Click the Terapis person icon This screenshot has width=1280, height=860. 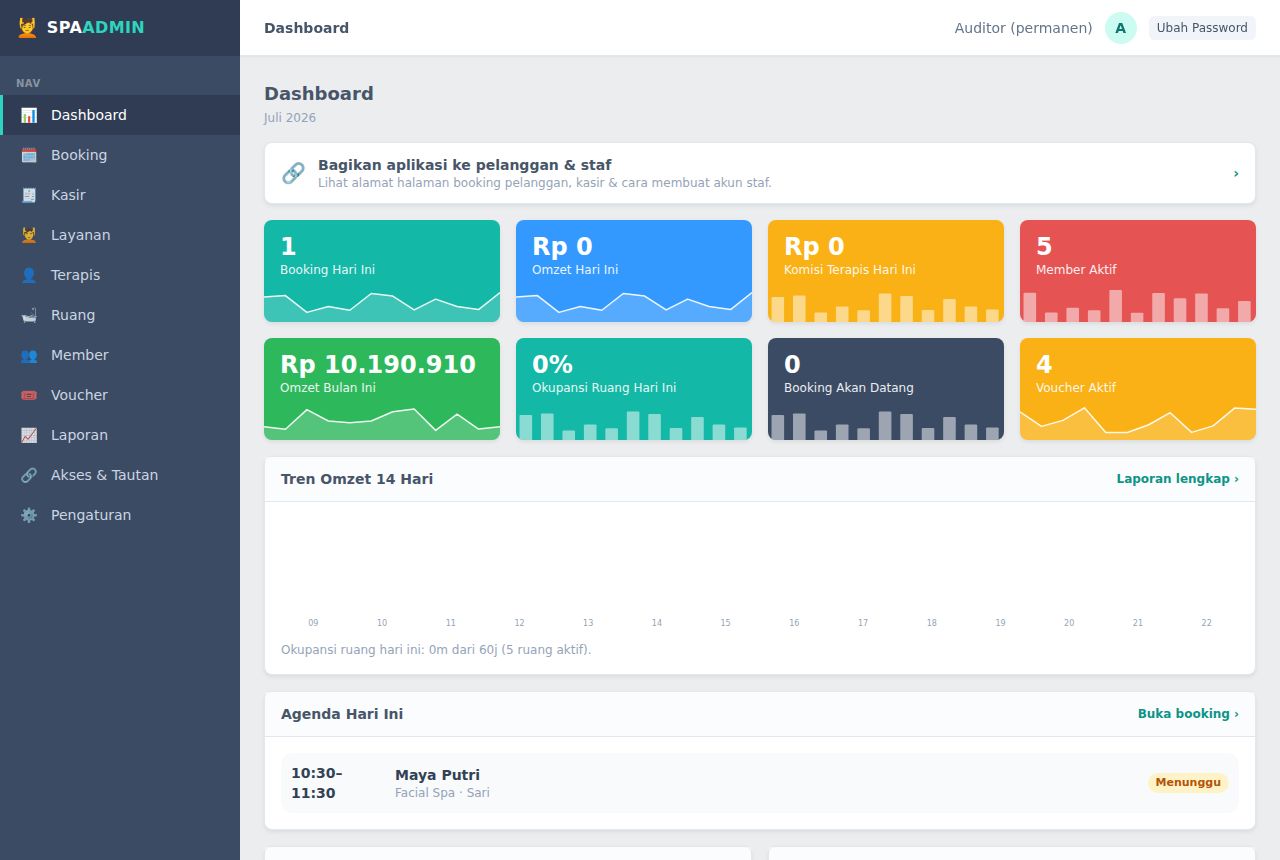coord(29,275)
